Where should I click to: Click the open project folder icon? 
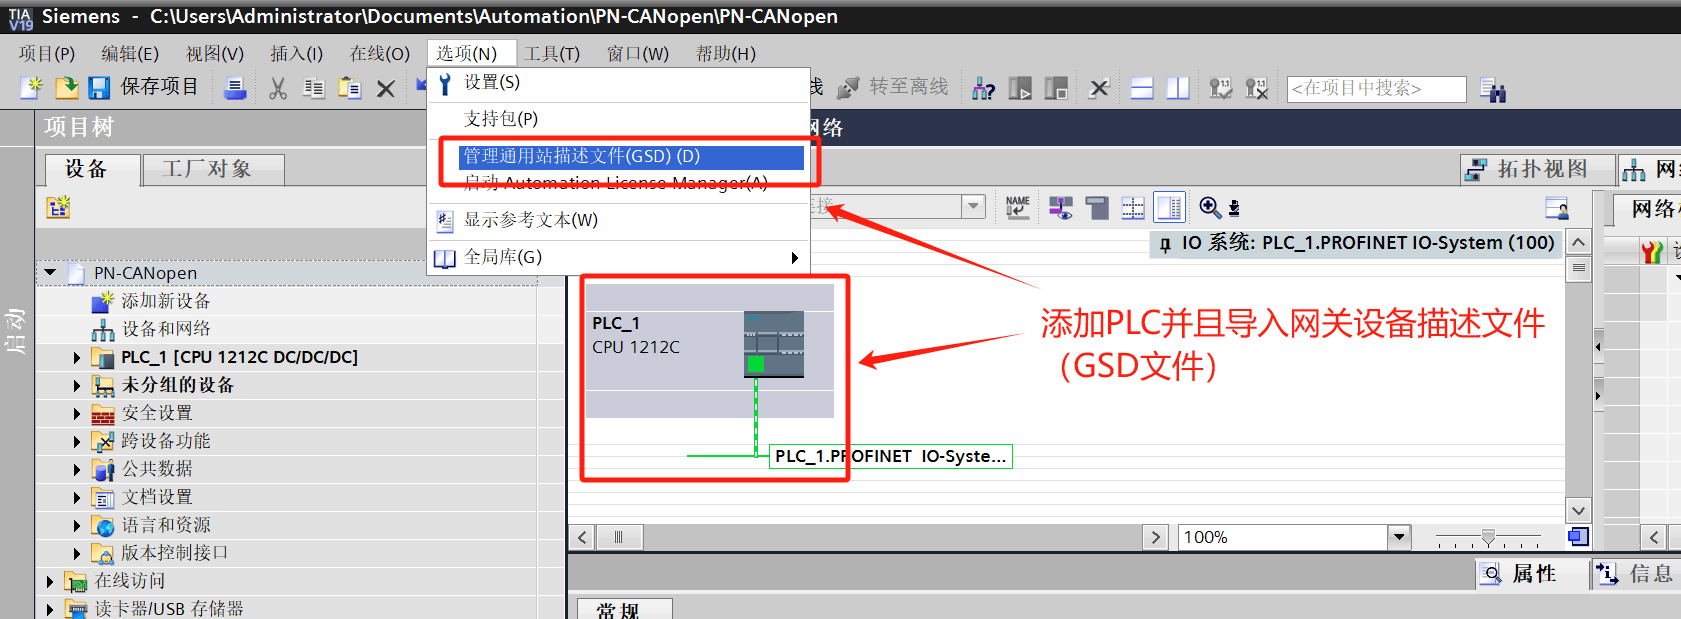click(x=66, y=88)
